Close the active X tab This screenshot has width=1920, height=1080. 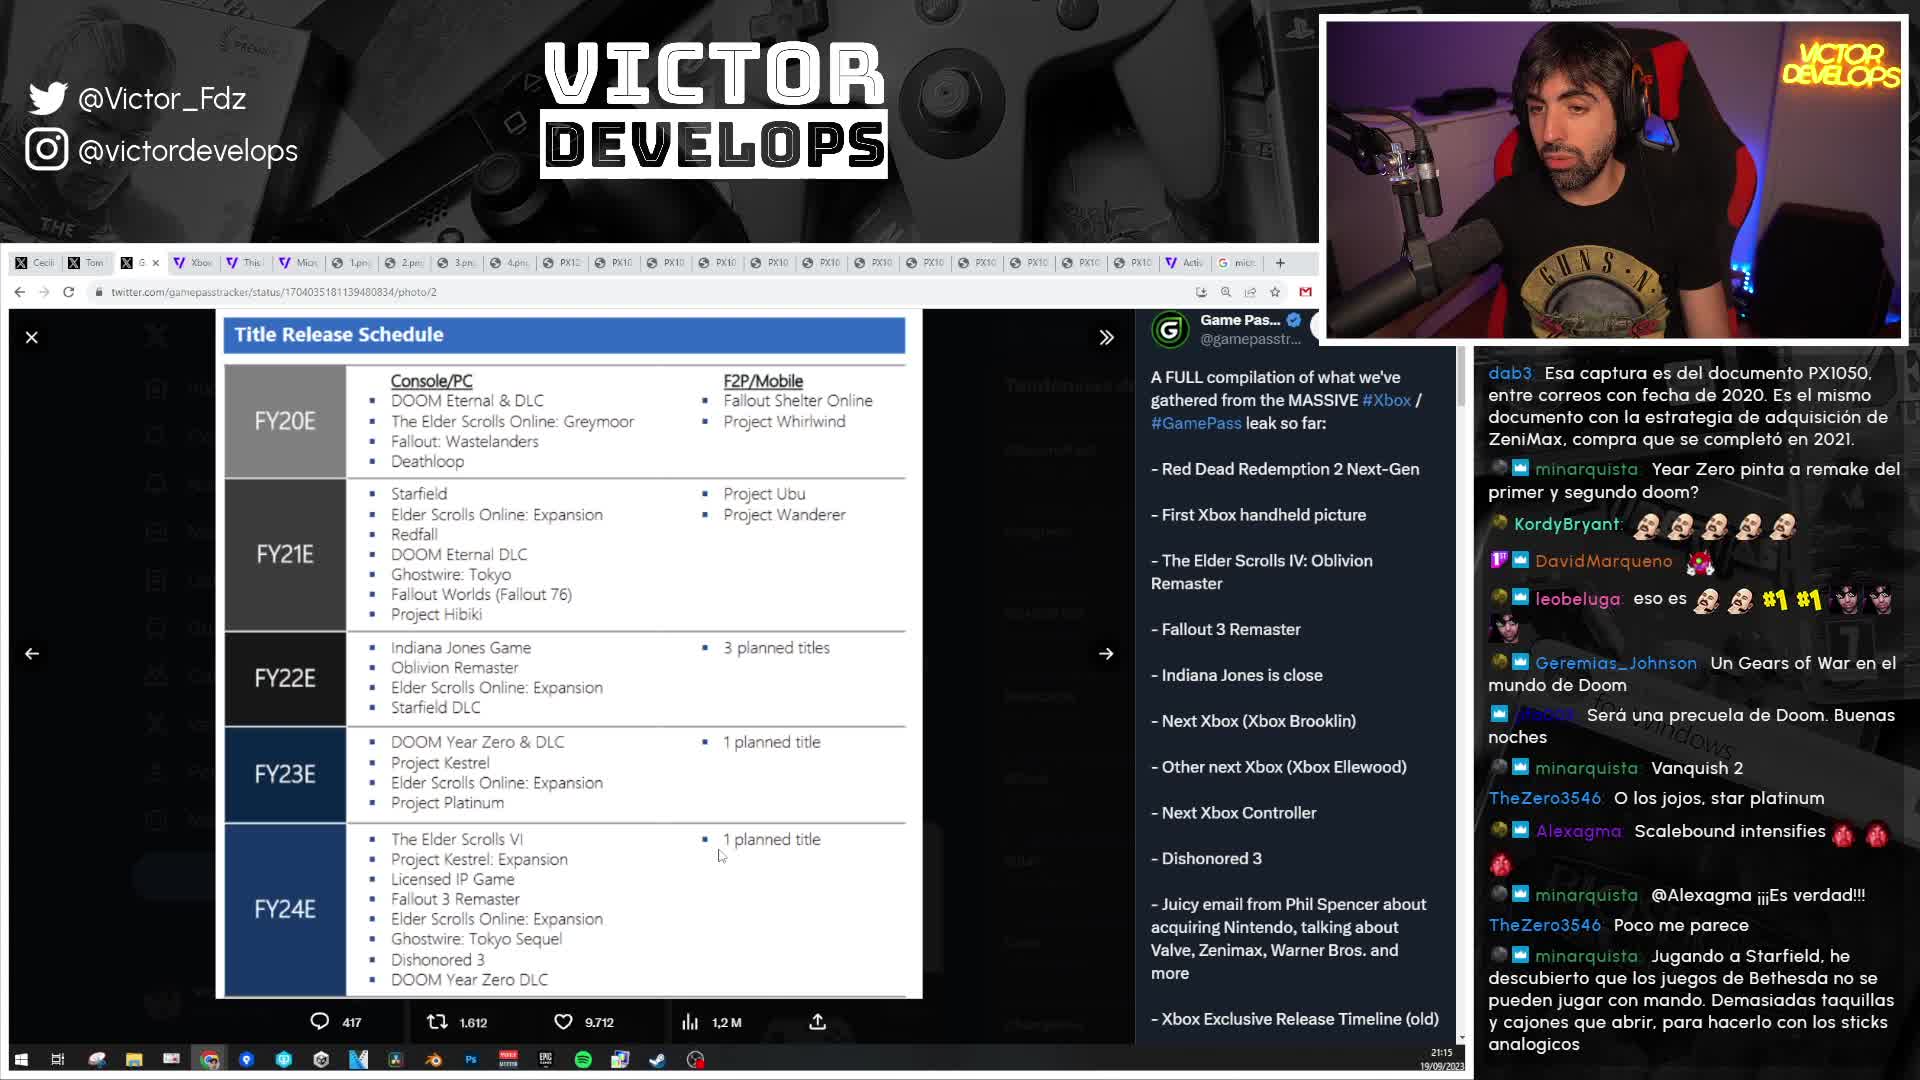[155, 263]
